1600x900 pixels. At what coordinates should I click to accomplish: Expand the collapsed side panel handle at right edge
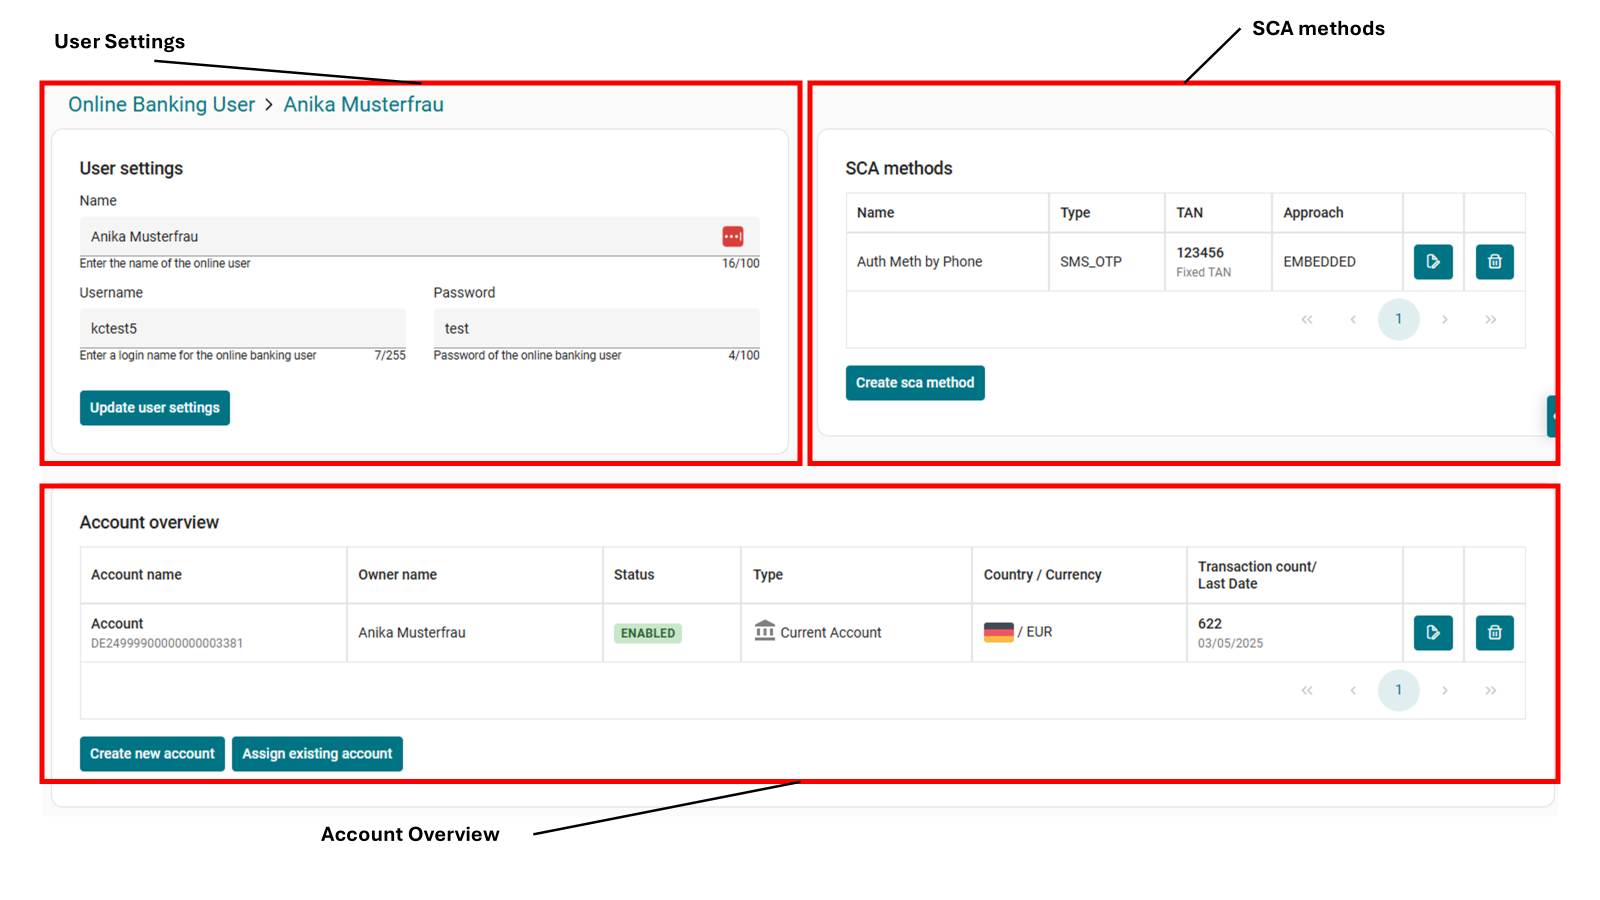tap(1552, 416)
